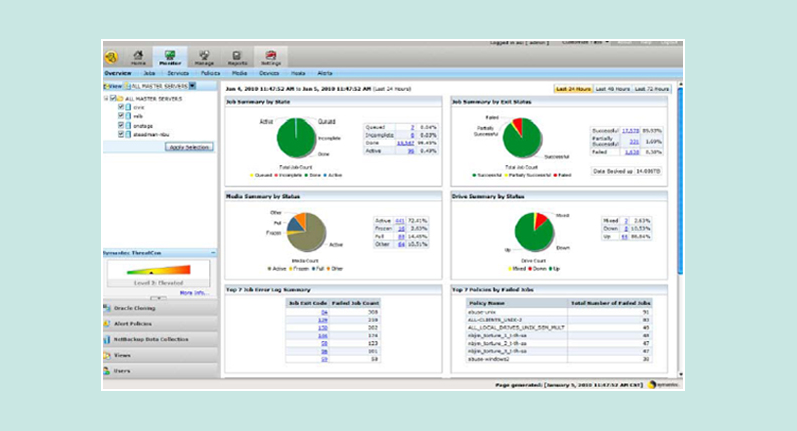Click the Failed Job Count column header
Screen dimensions: 797x431
[355, 303]
